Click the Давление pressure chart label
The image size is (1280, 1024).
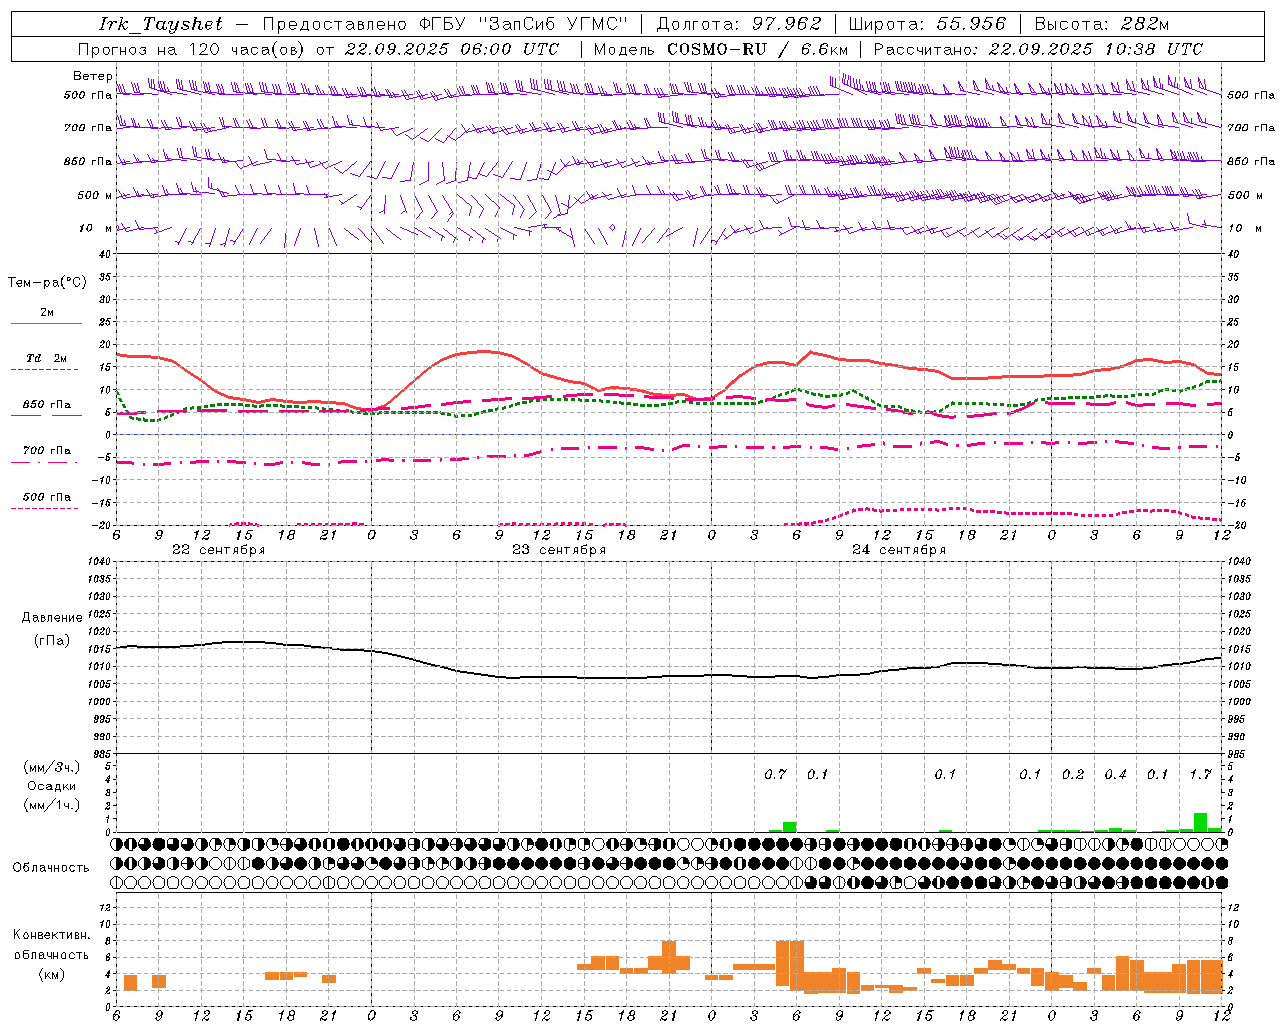pos(52,618)
